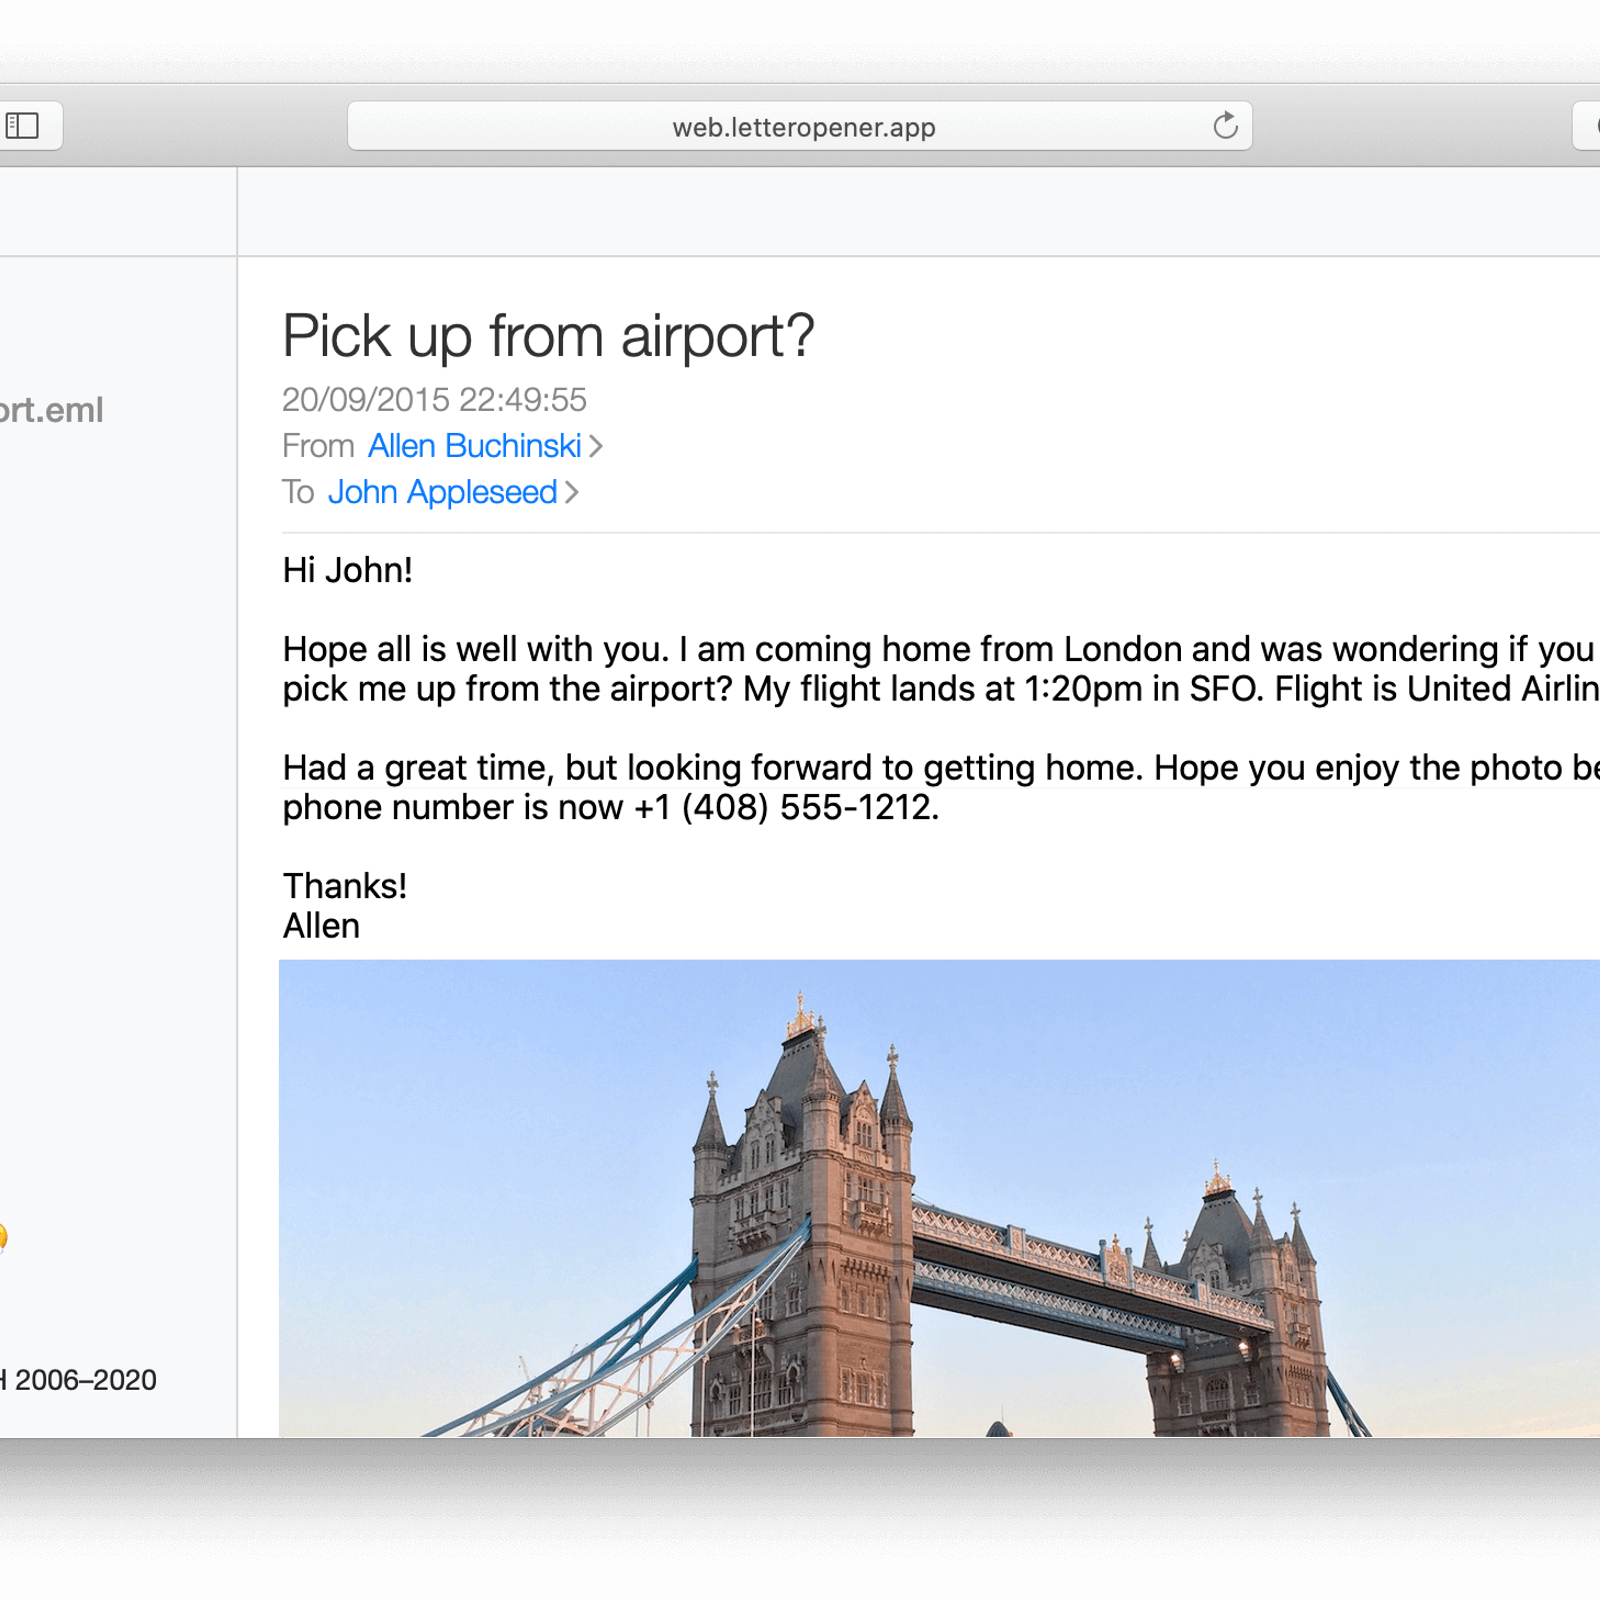Click the 'Thanks!' closing line
The image size is (1600, 1600).
[345, 886]
